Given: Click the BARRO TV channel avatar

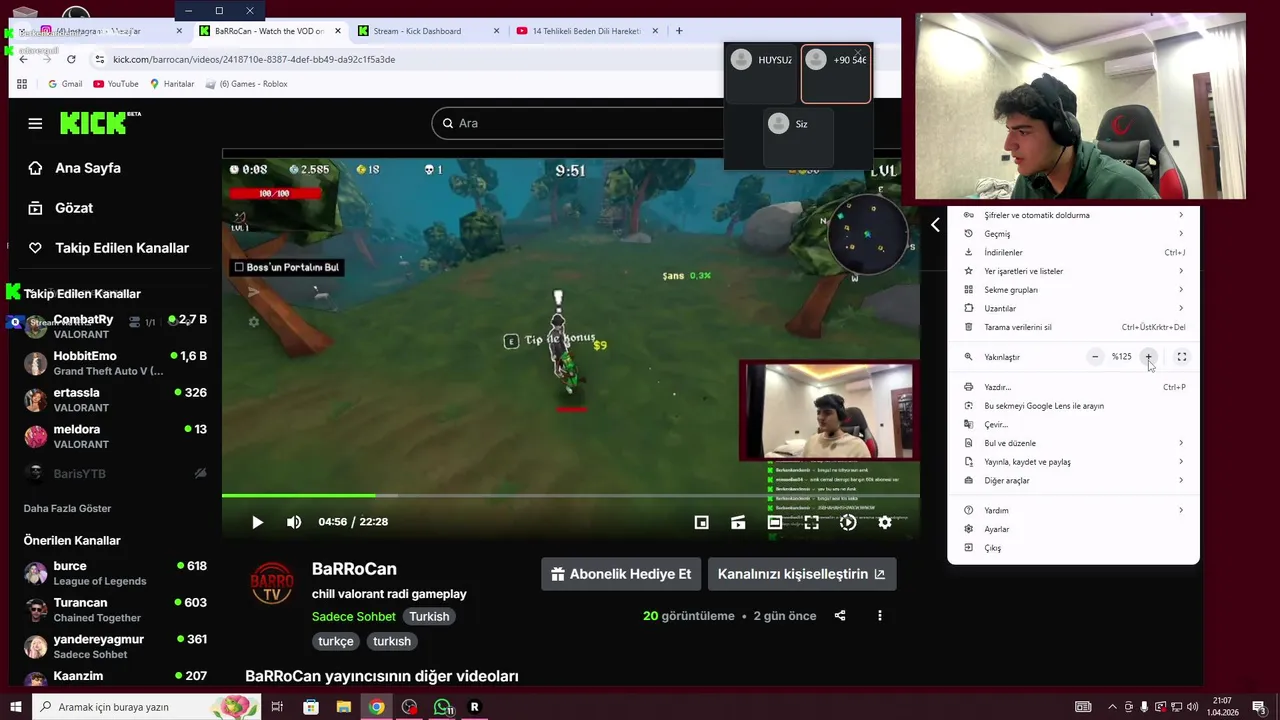Looking at the screenshot, I should coord(272,585).
